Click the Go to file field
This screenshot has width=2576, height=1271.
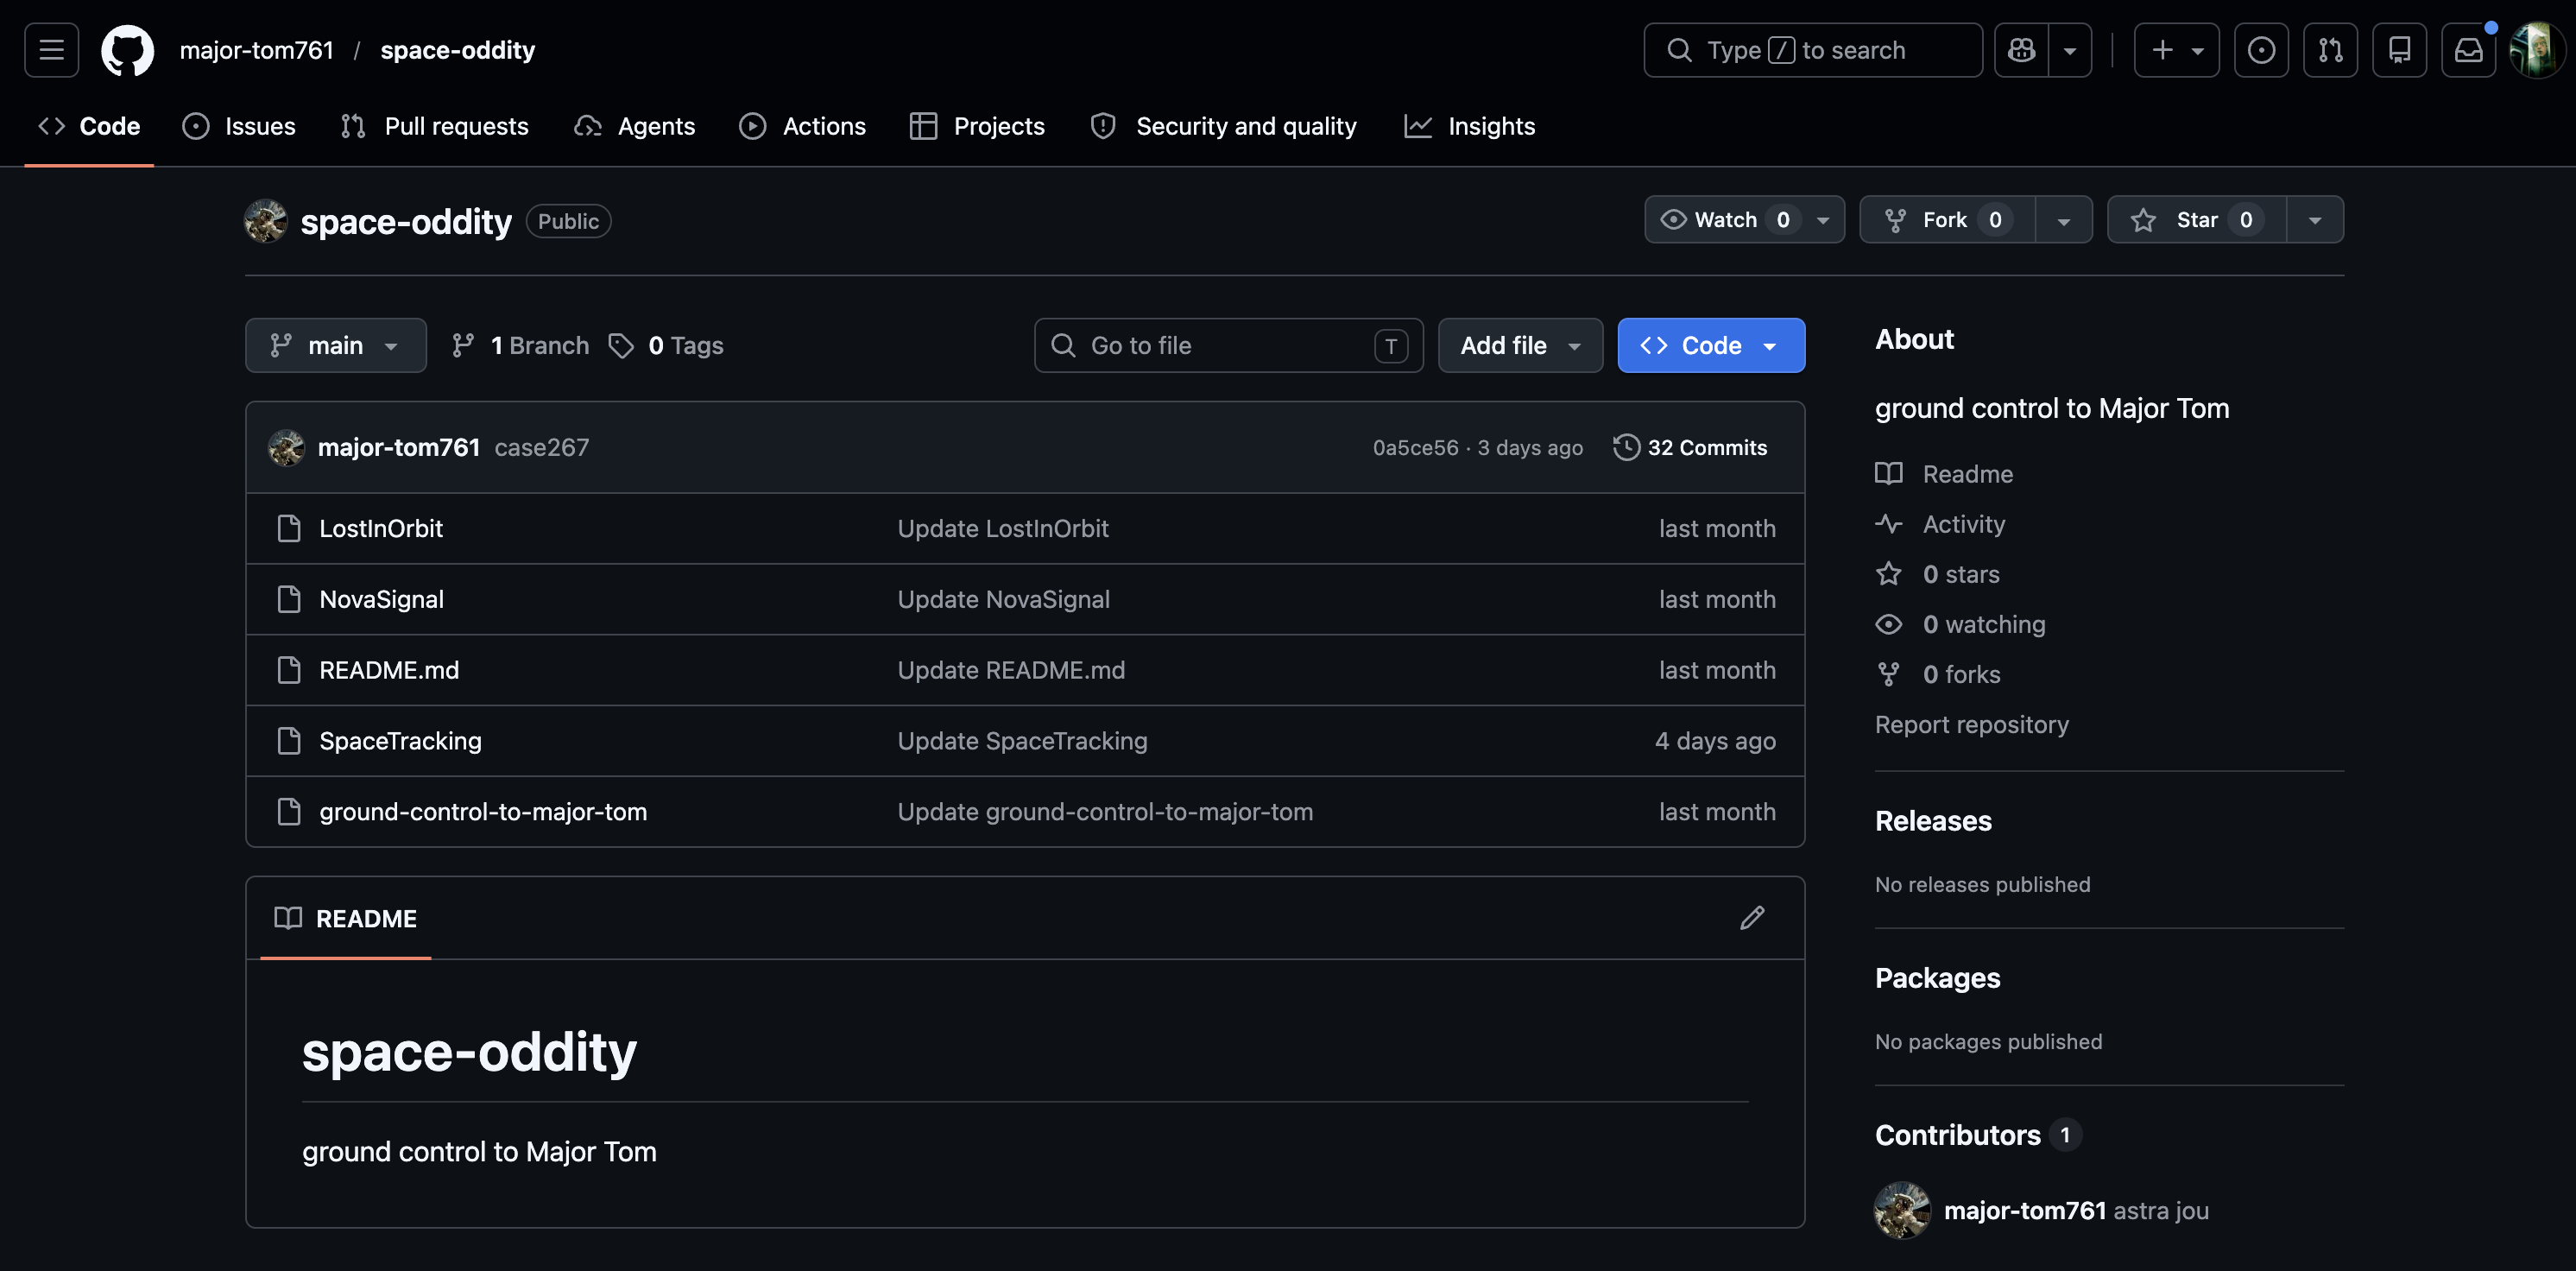click(x=1228, y=345)
